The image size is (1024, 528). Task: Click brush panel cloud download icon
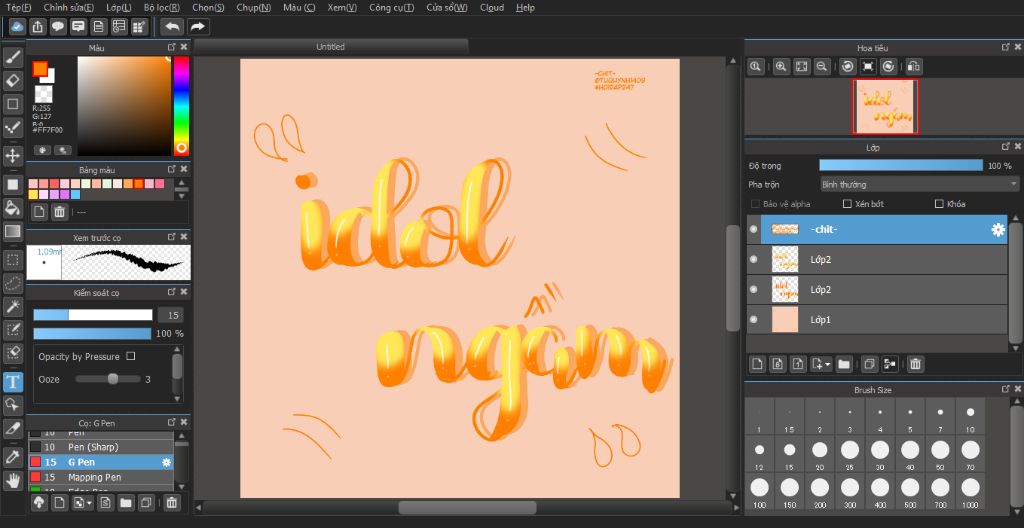point(39,503)
